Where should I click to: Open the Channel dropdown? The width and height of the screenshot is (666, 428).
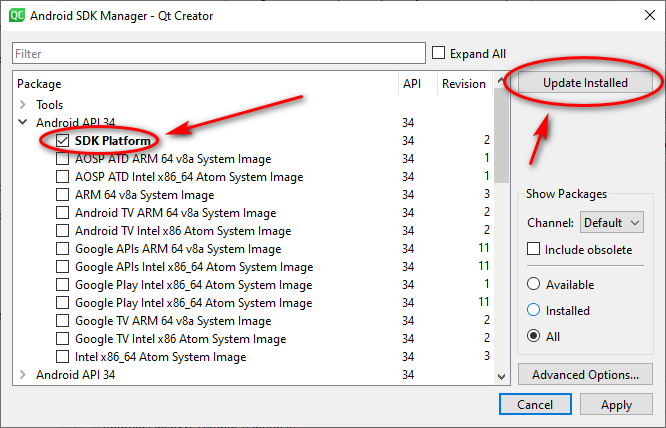click(x=612, y=223)
